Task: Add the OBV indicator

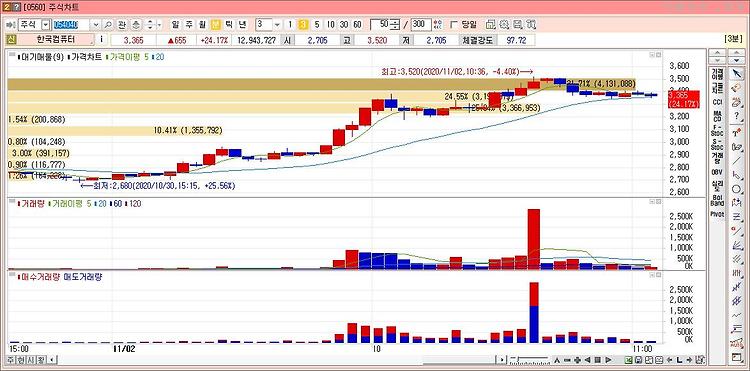Action: pyautogui.click(x=717, y=171)
